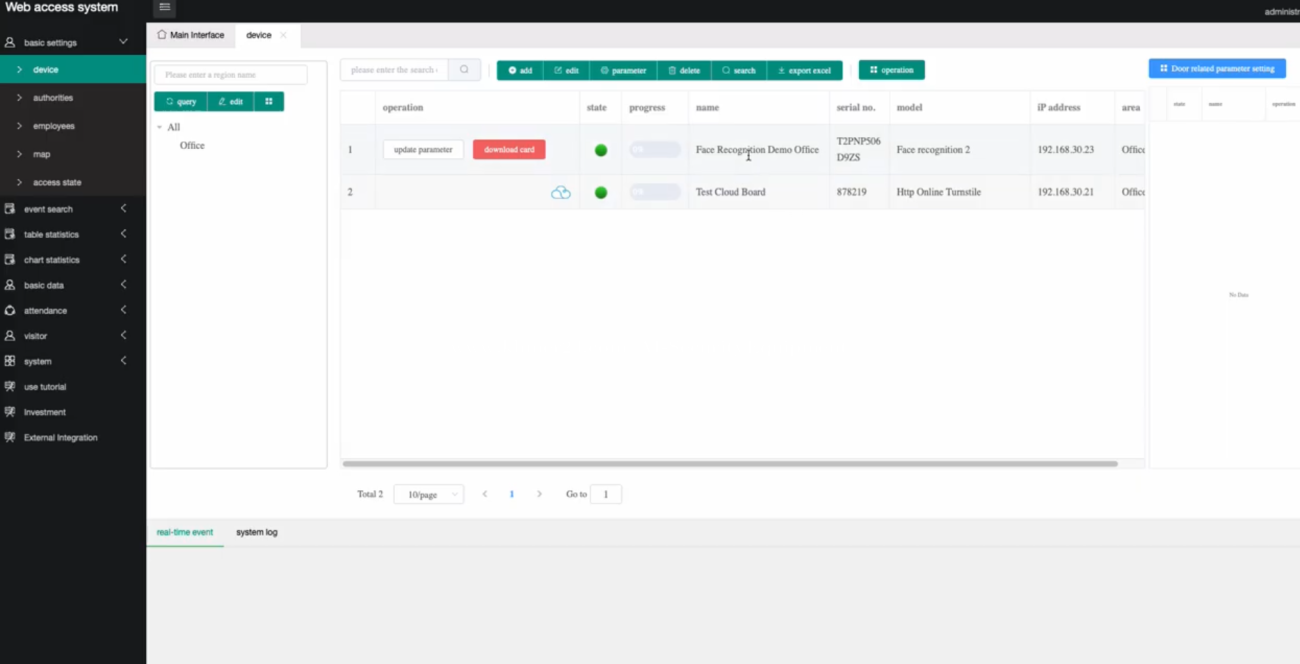Click the magnifier icon in the search box
The image size is (1300, 664).
(463, 70)
